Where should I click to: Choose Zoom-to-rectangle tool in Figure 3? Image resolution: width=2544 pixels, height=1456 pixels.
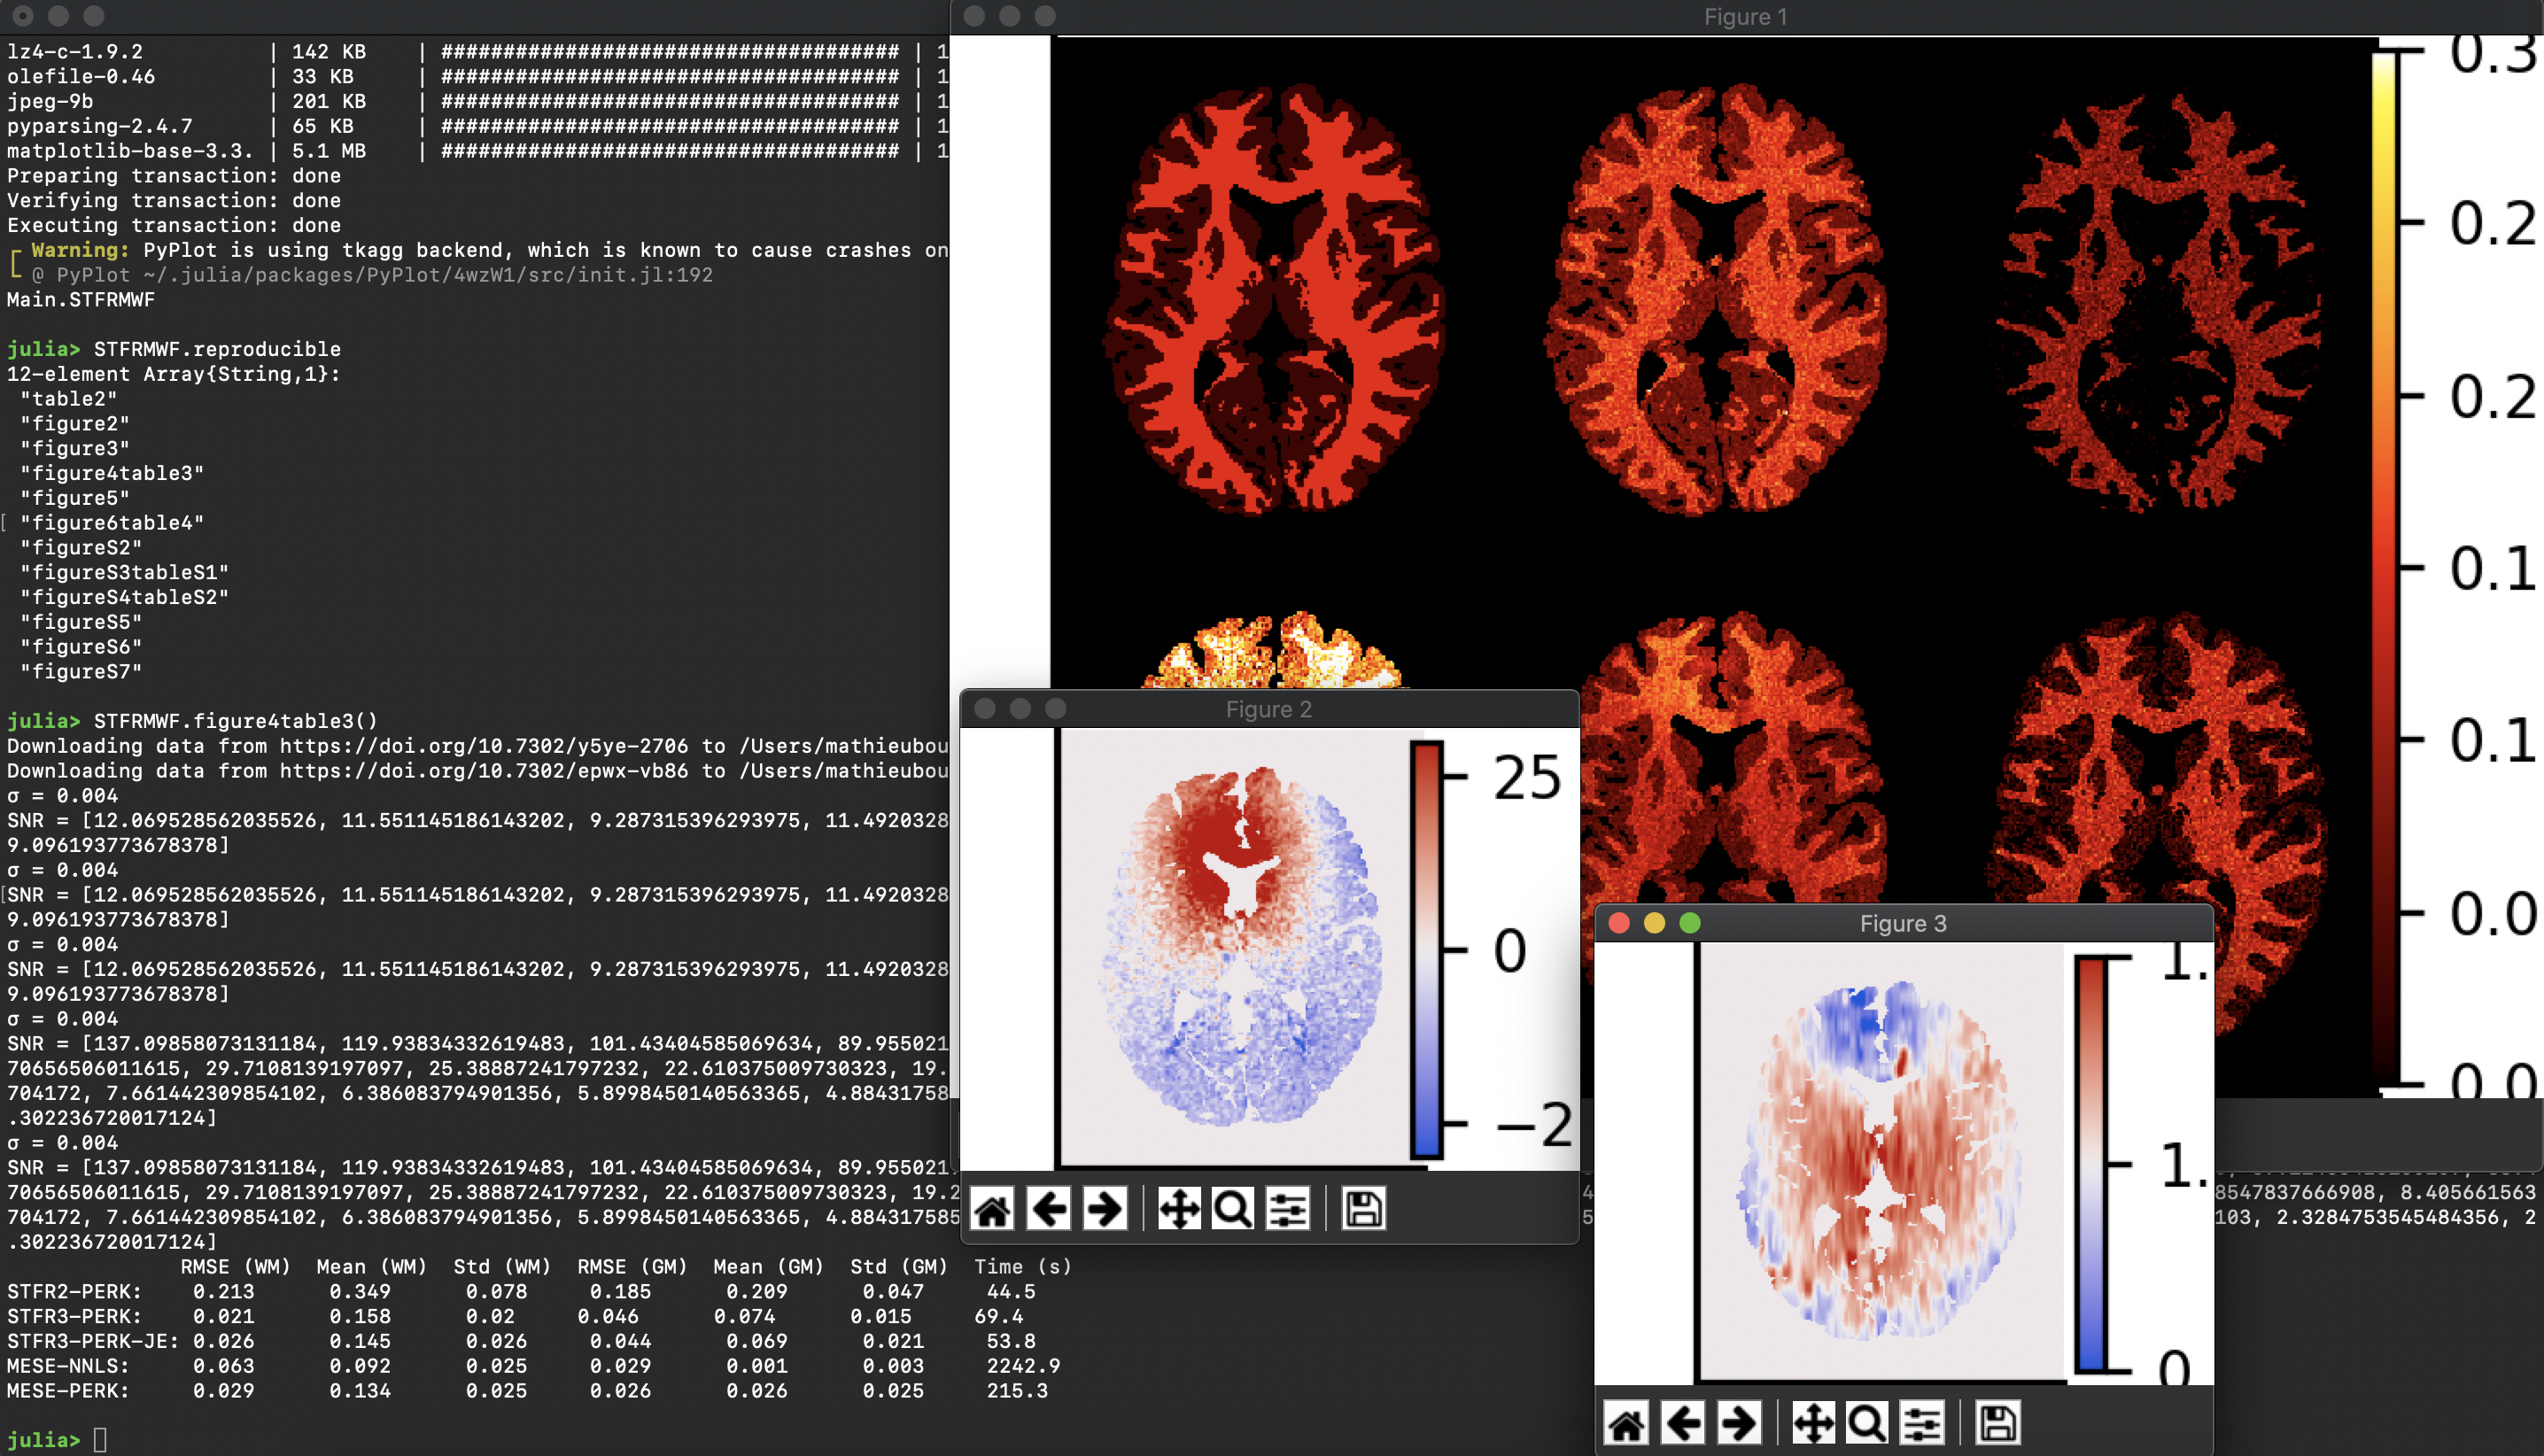[1866, 1423]
